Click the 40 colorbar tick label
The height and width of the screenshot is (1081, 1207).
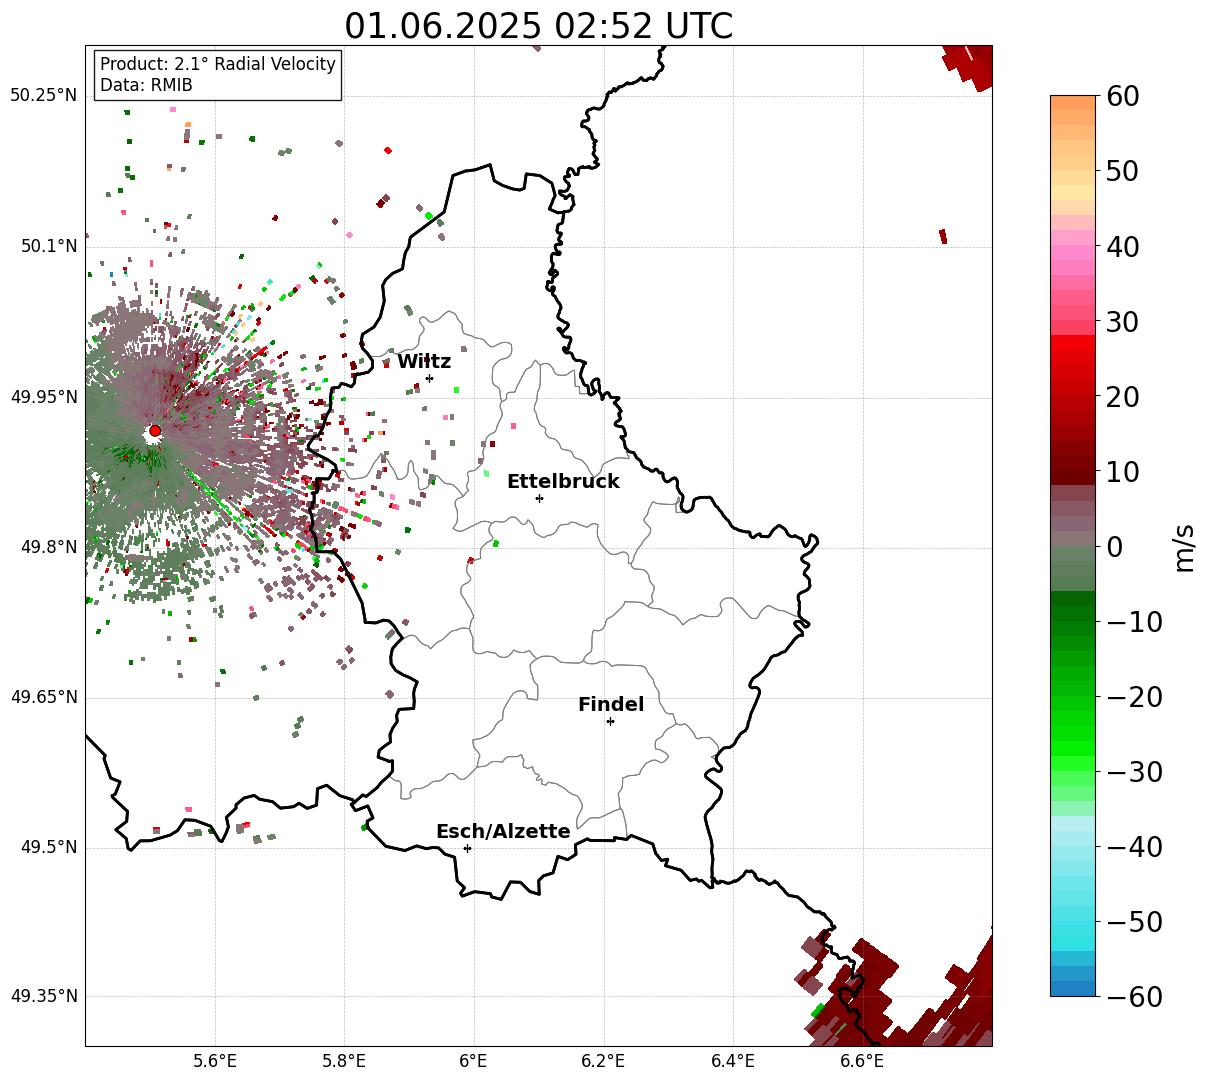pyautogui.click(x=1125, y=246)
